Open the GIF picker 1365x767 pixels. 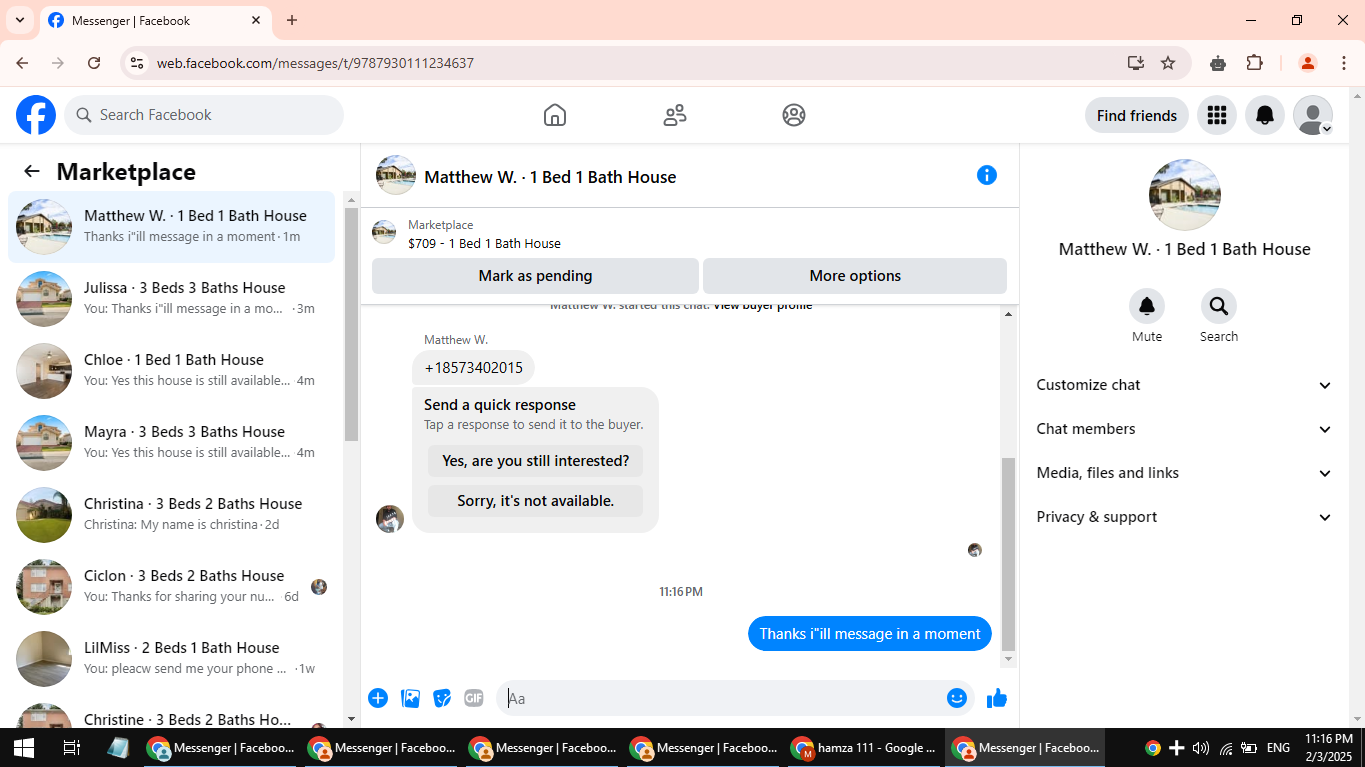[474, 698]
